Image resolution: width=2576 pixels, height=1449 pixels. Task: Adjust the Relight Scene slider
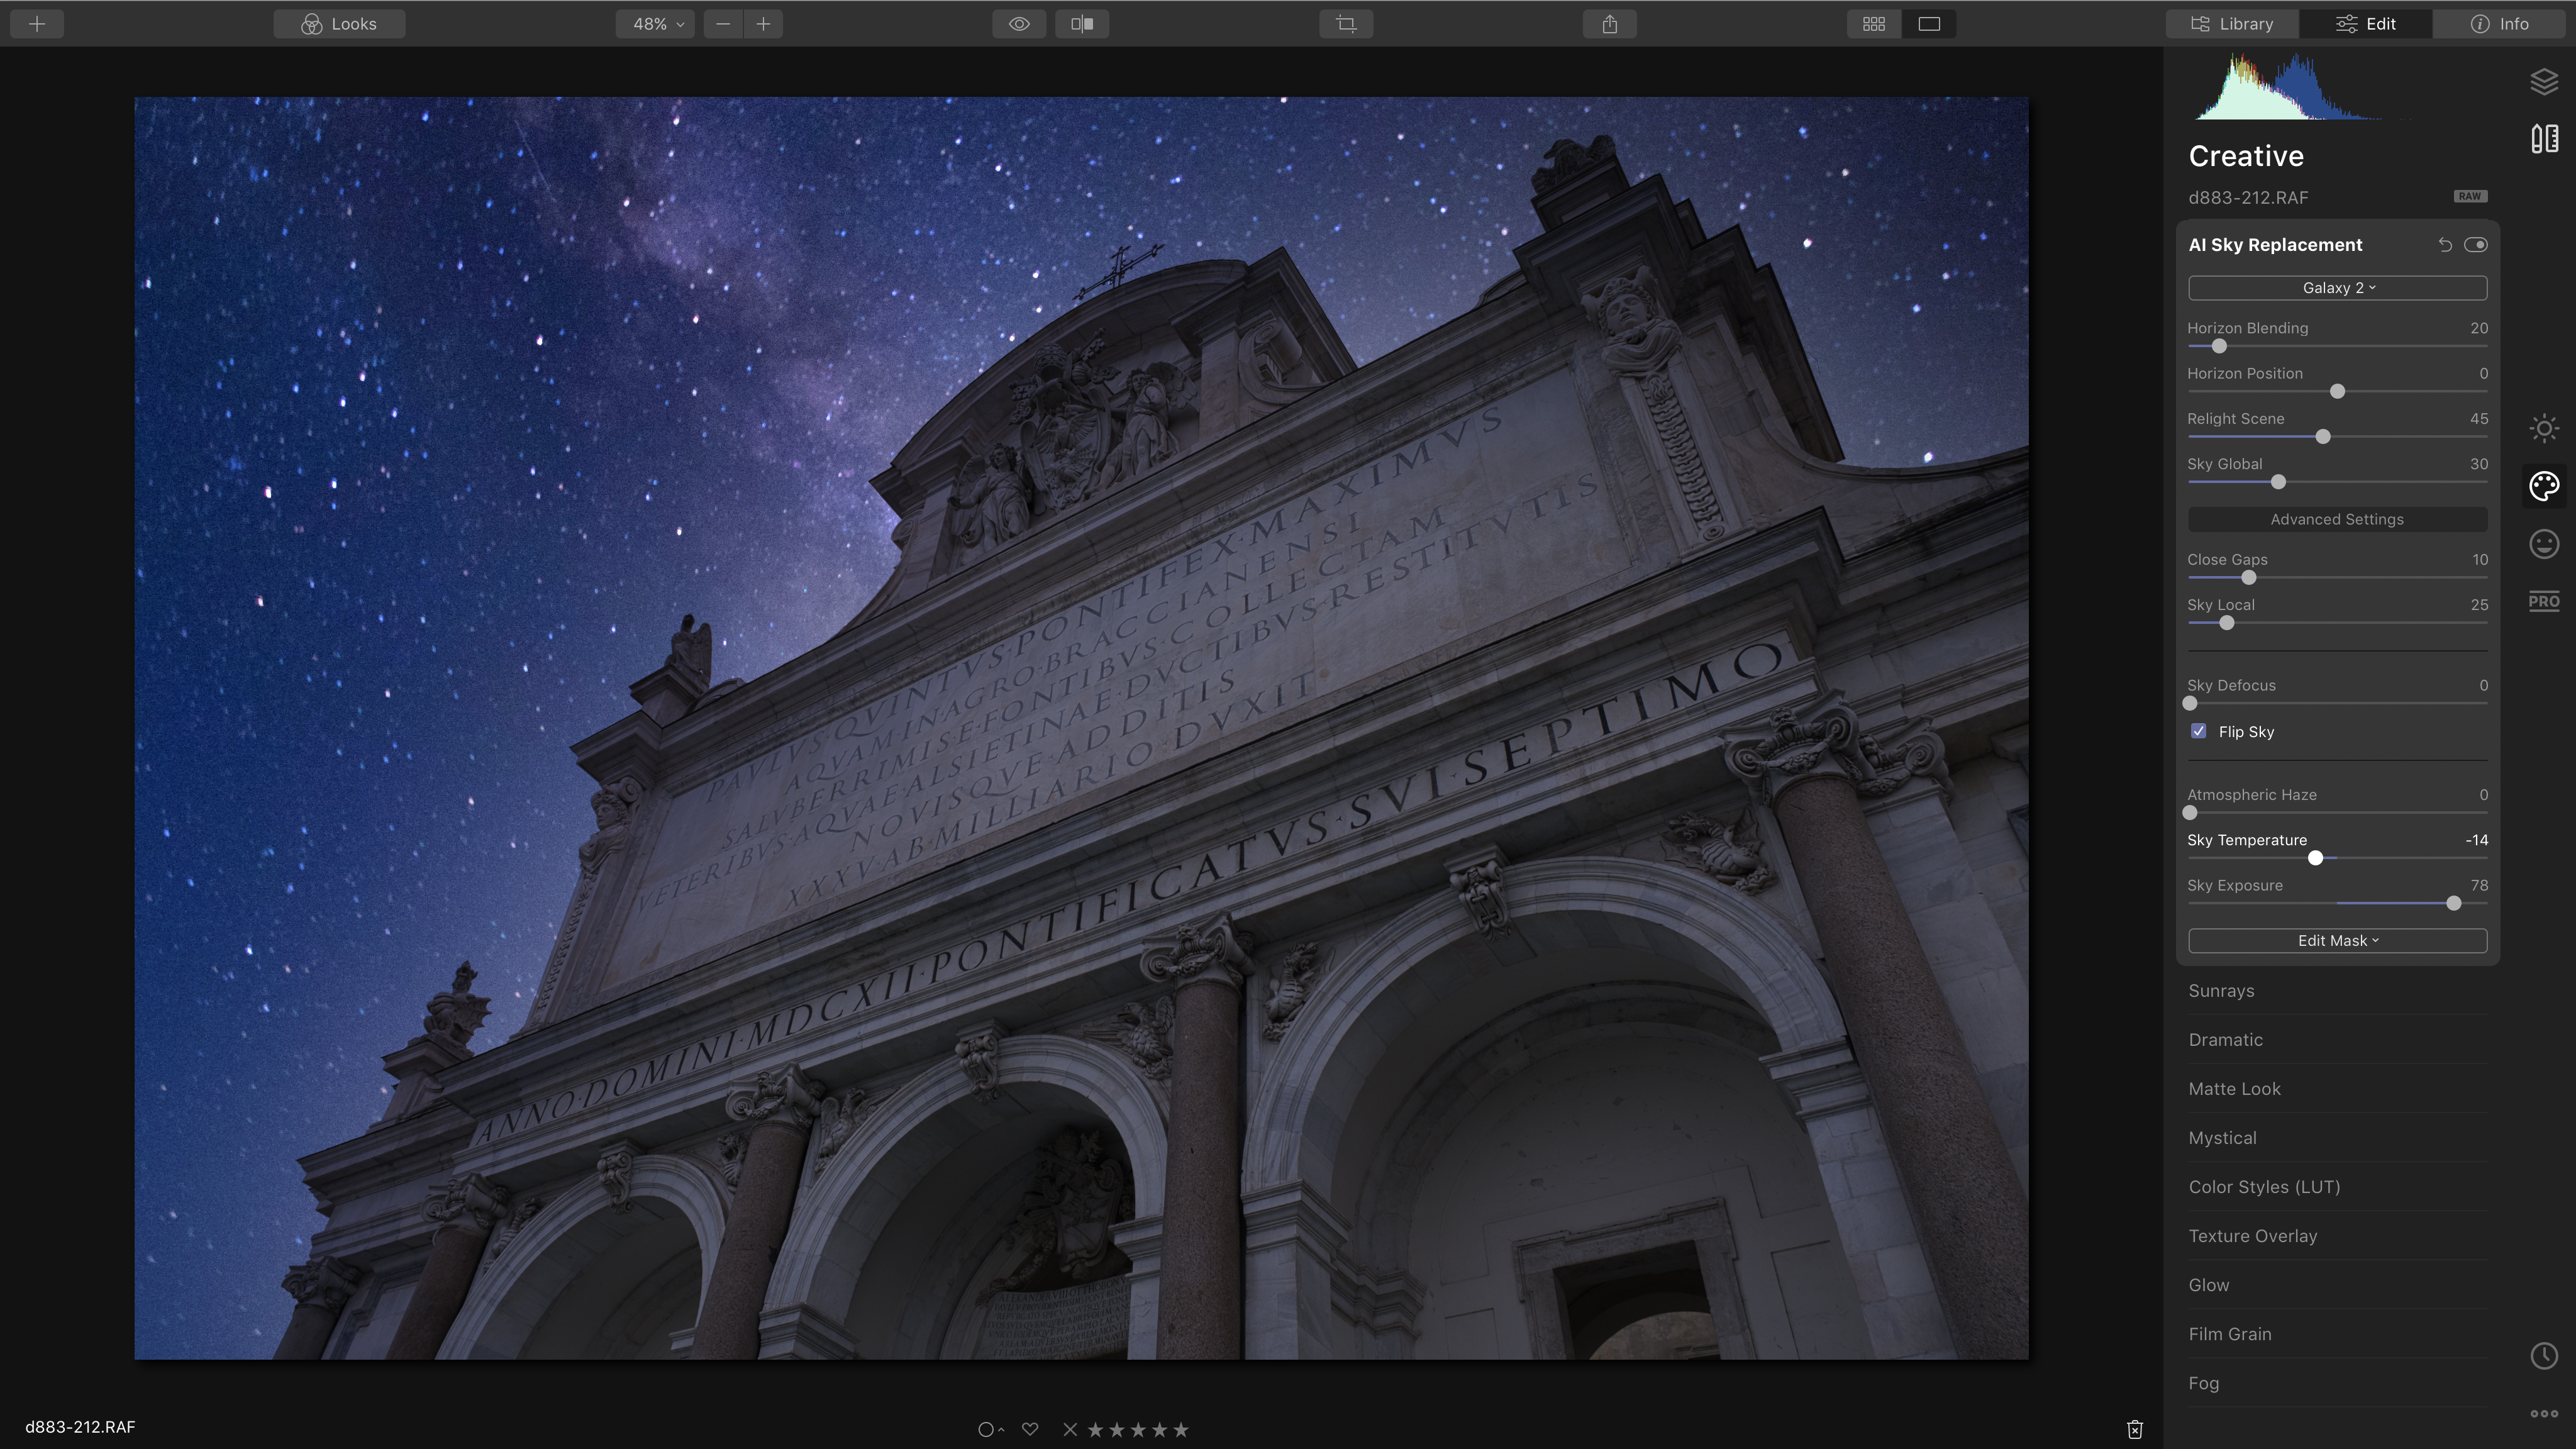point(2337,437)
